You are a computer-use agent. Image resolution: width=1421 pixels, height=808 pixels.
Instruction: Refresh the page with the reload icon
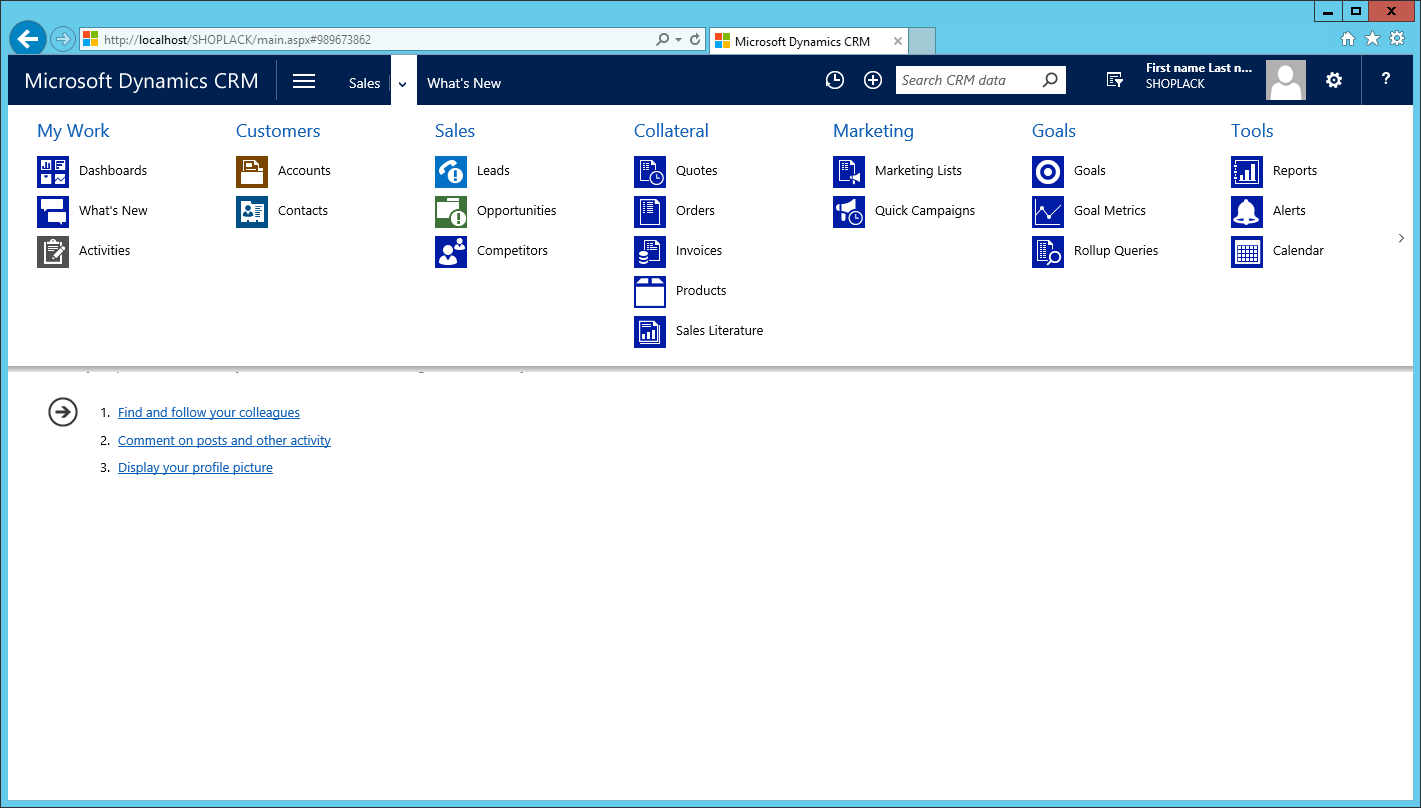695,40
